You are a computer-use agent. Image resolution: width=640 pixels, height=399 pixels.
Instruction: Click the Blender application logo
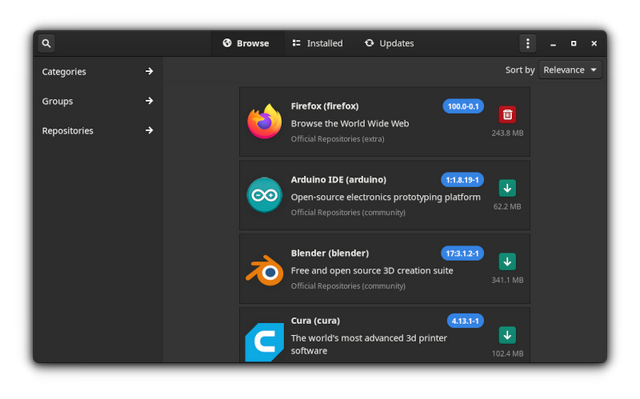coord(264,270)
